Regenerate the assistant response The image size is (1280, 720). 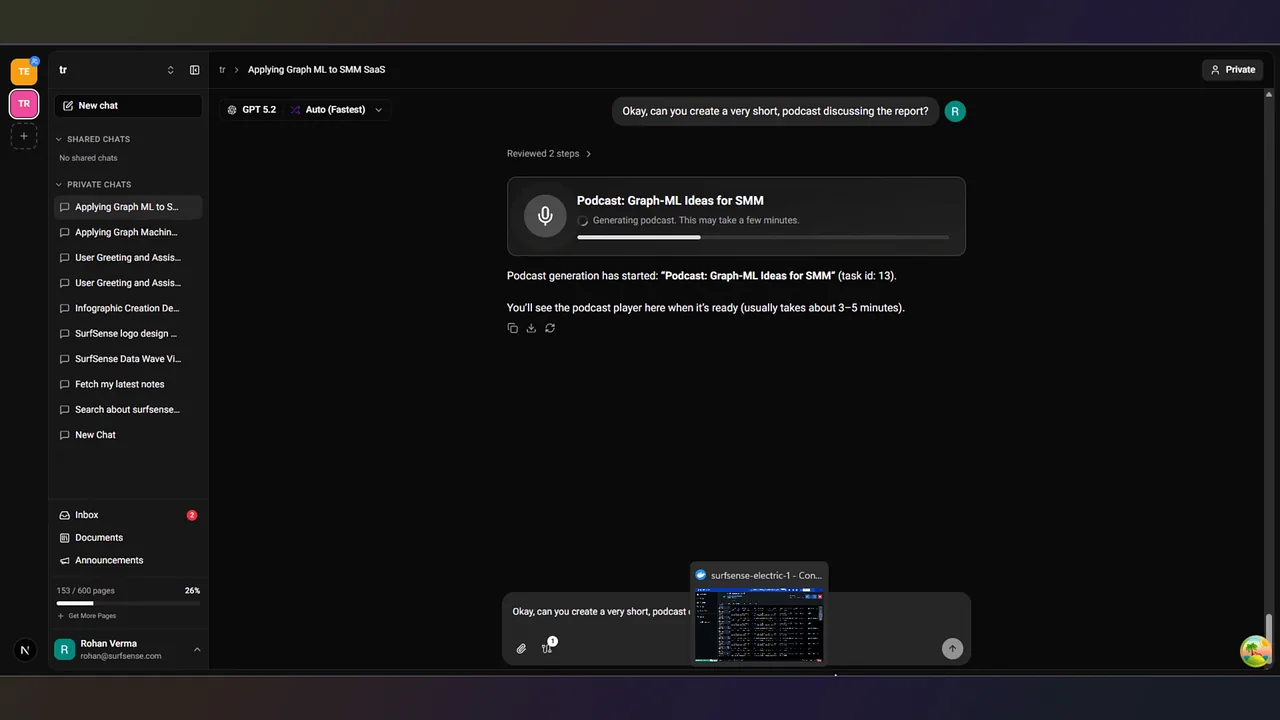pyautogui.click(x=550, y=328)
